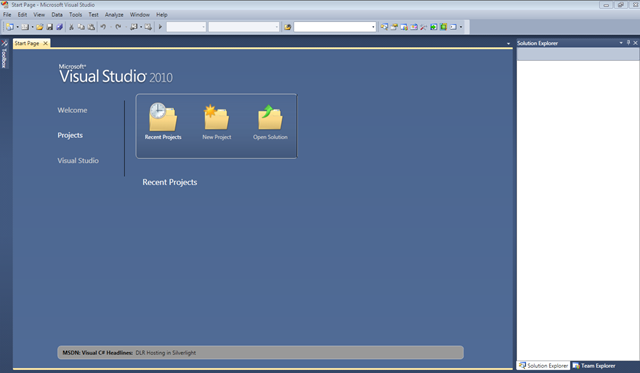Image resolution: width=640 pixels, height=373 pixels.
Task: Click the Start Debugging play icon
Action: tap(160, 27)
